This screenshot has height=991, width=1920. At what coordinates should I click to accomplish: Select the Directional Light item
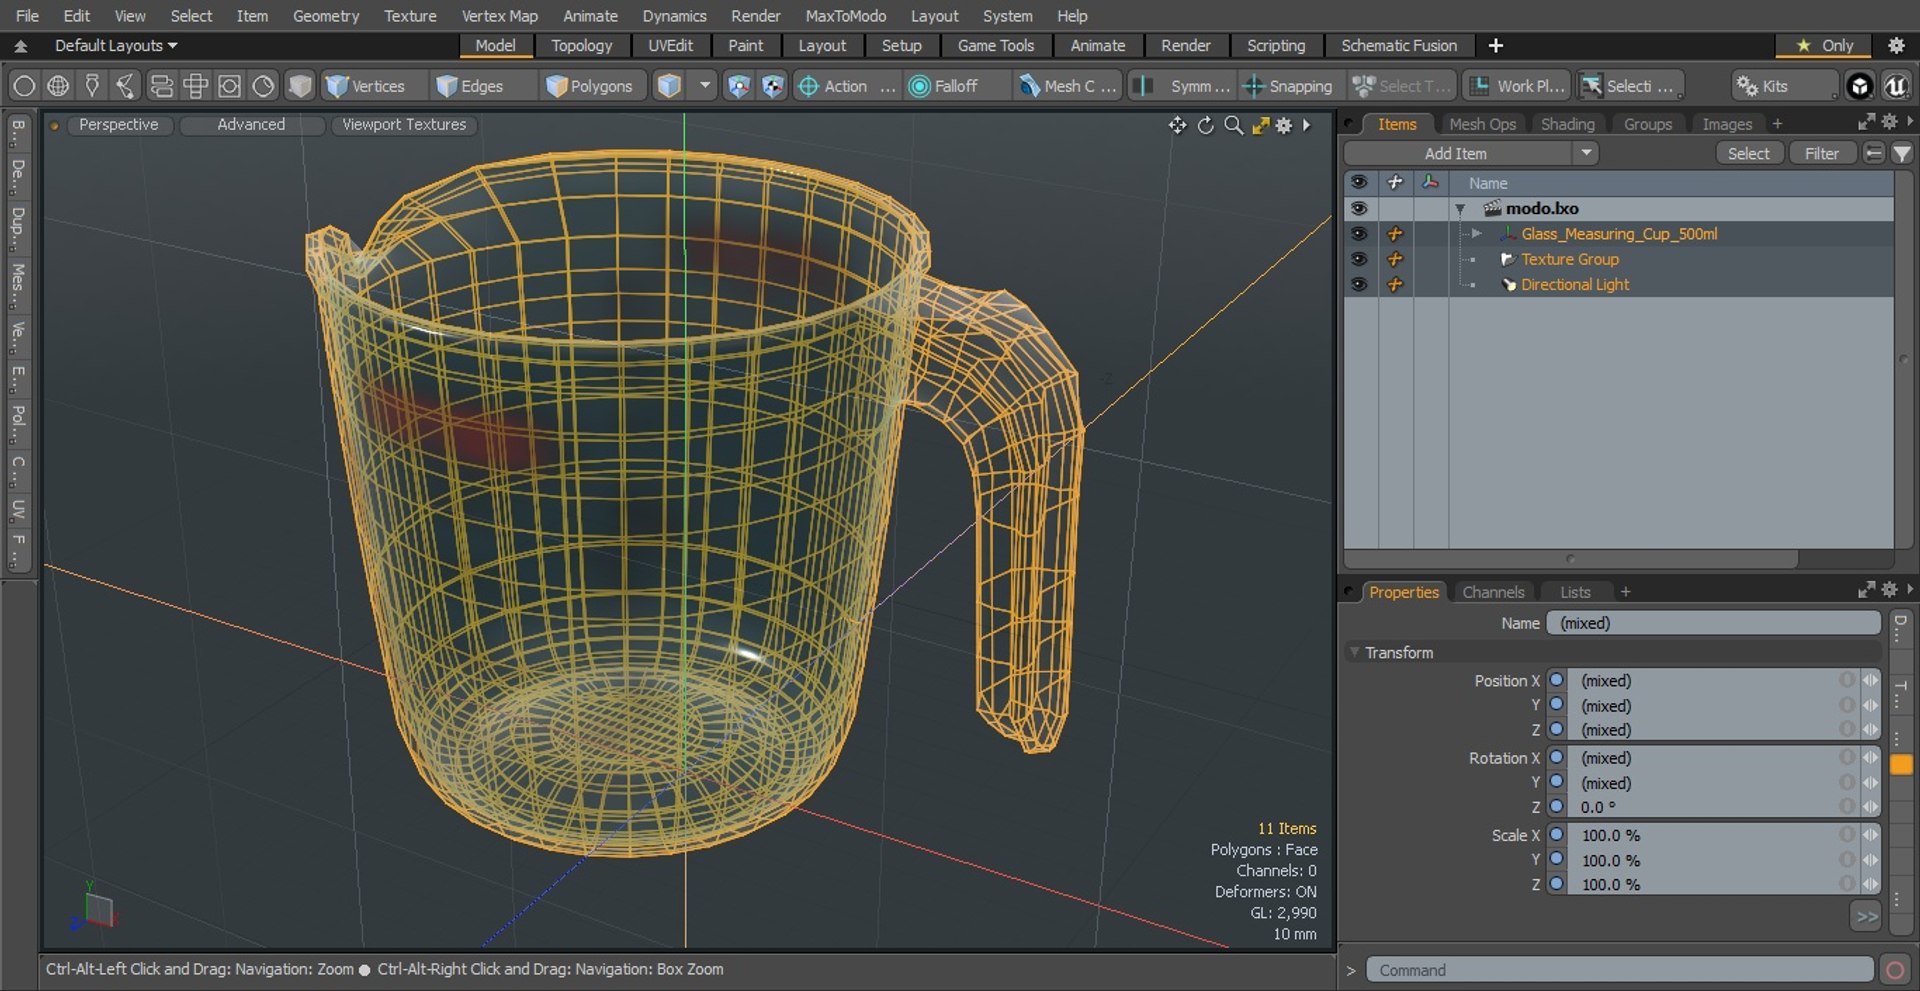1575,285
